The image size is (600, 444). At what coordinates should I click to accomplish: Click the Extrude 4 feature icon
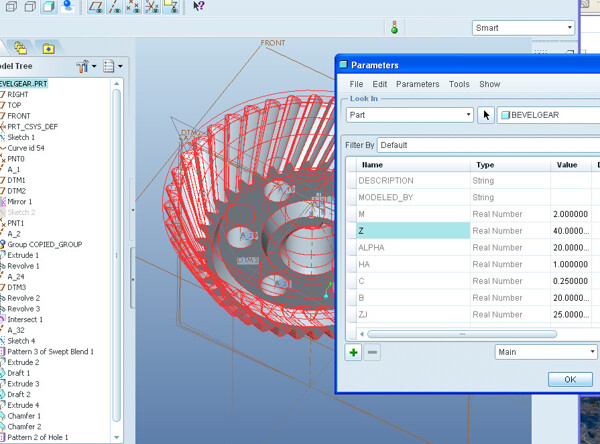2,405
